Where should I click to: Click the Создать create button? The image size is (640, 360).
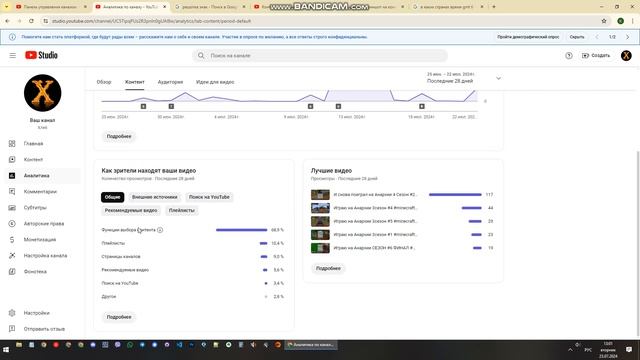(x=596, y=56)
